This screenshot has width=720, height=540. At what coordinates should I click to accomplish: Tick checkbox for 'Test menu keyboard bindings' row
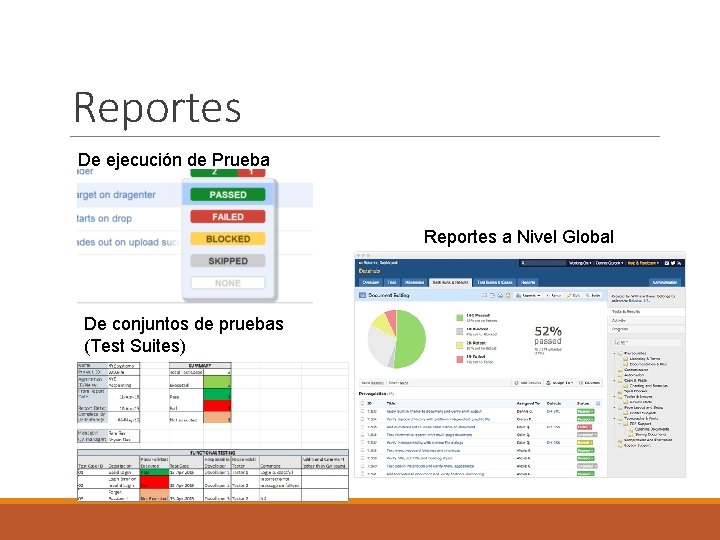pyautogui.click(x=362, y=450)
